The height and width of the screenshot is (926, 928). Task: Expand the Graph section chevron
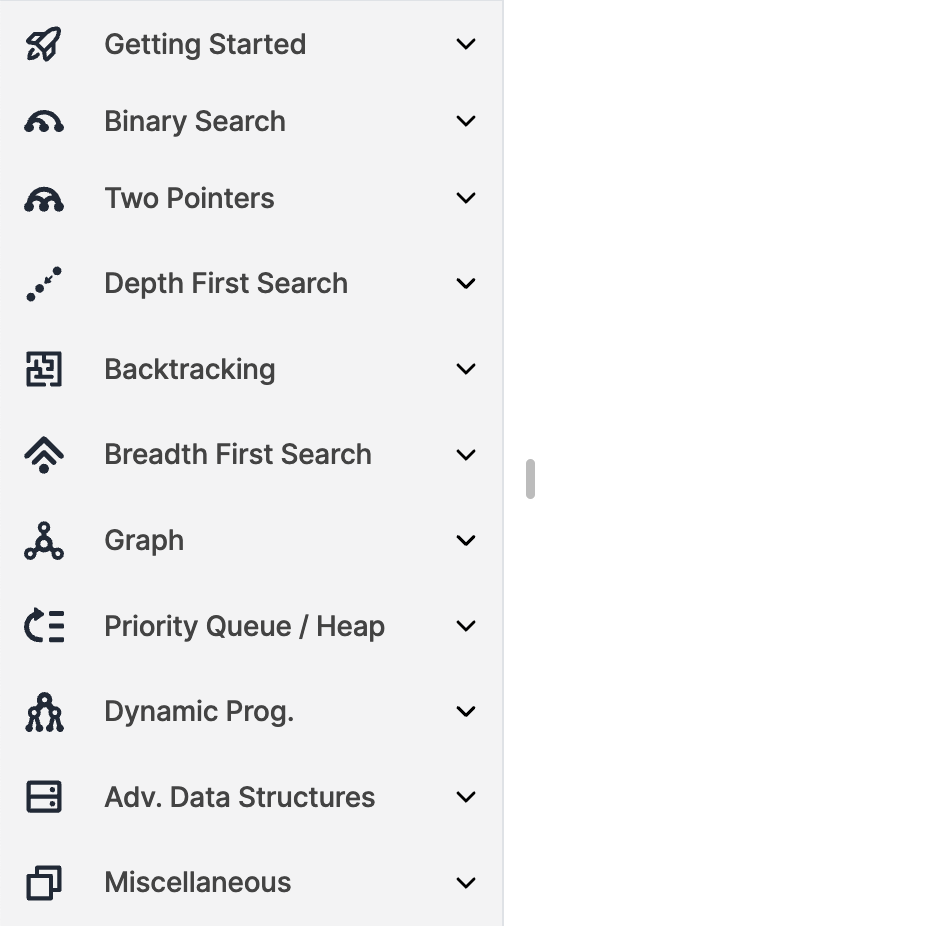(x=466, y=539)
